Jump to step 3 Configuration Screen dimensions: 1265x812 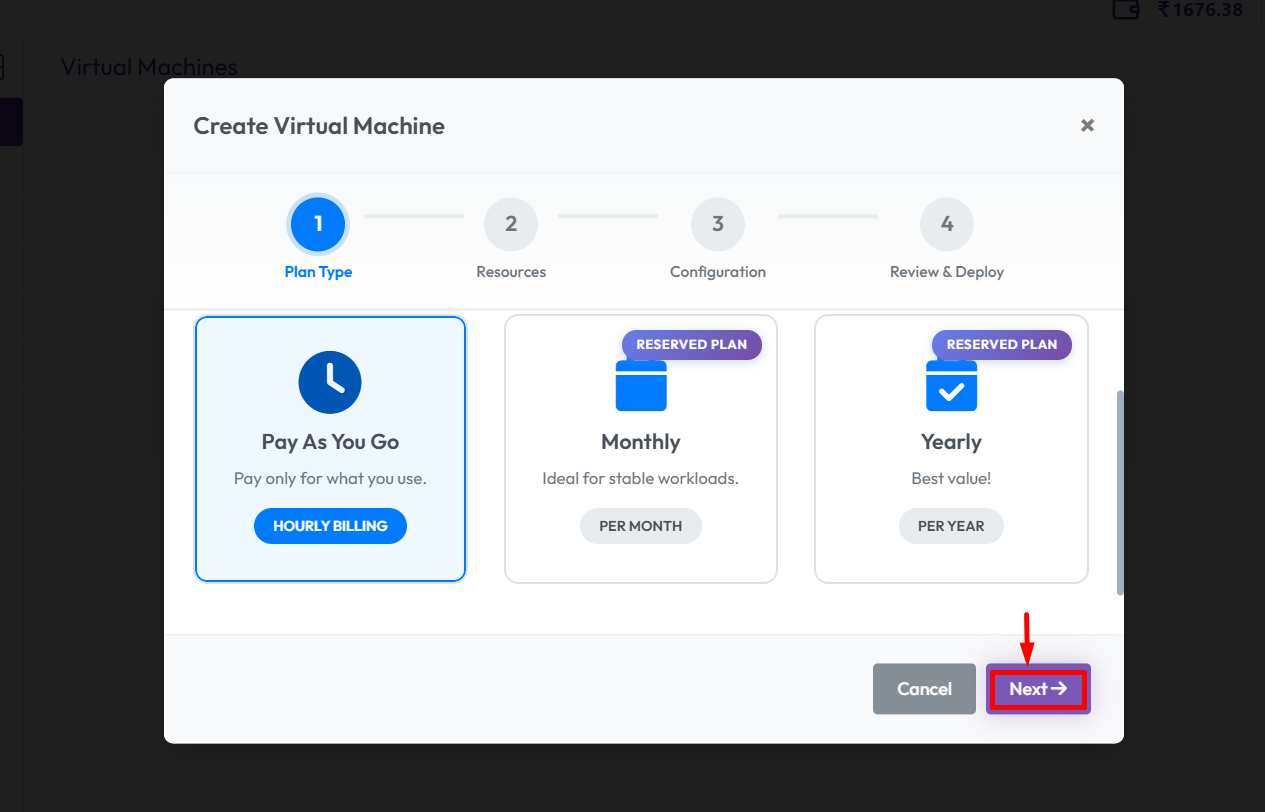point(718,224)
